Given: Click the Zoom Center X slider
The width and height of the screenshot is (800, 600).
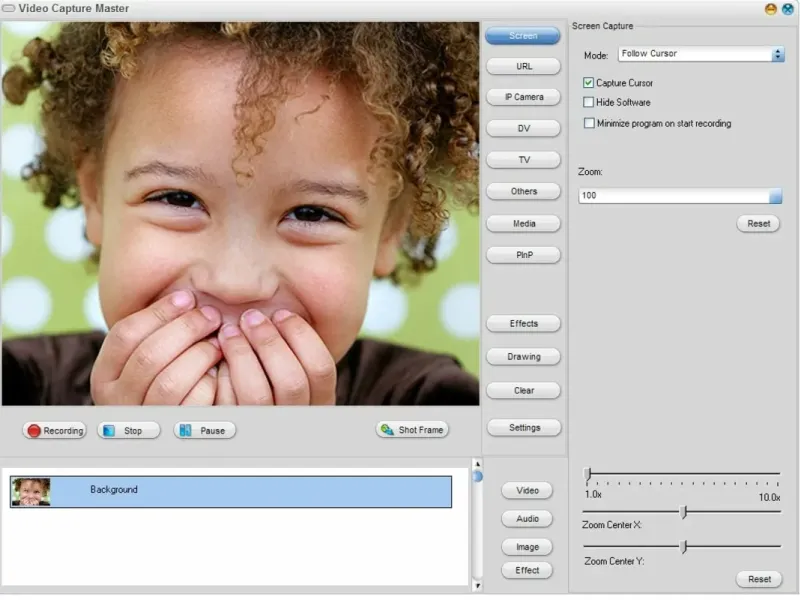Looking at the screenshot, I should coord(683,512).
